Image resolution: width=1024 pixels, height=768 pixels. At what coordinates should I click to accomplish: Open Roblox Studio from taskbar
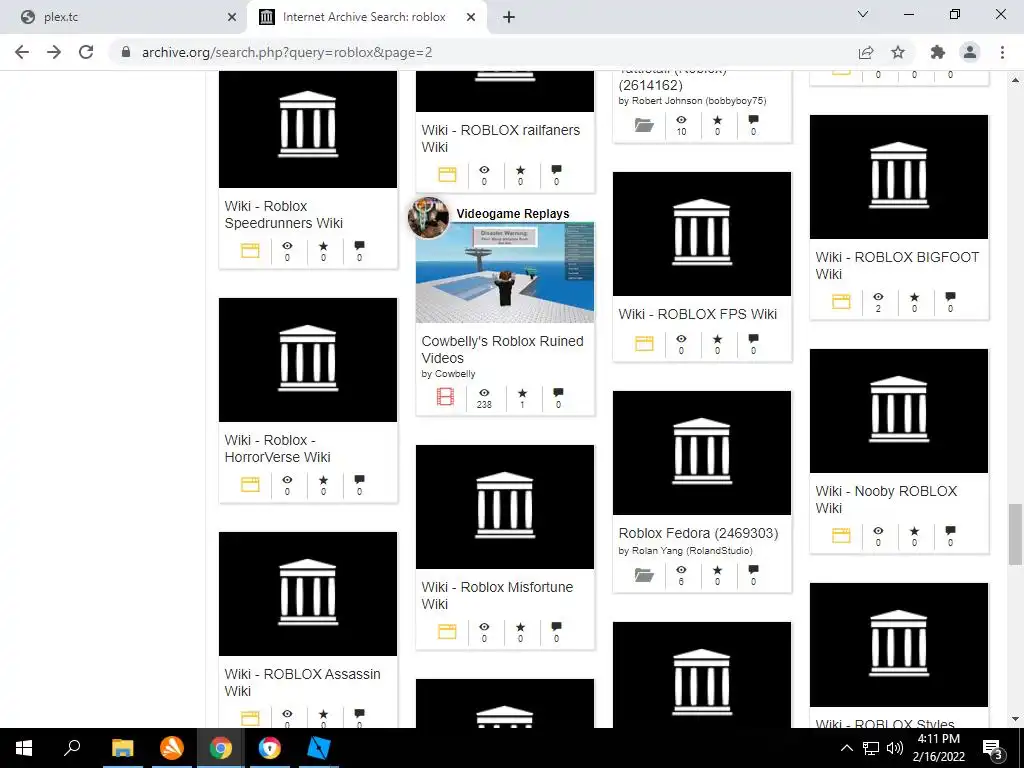(318, 748)
